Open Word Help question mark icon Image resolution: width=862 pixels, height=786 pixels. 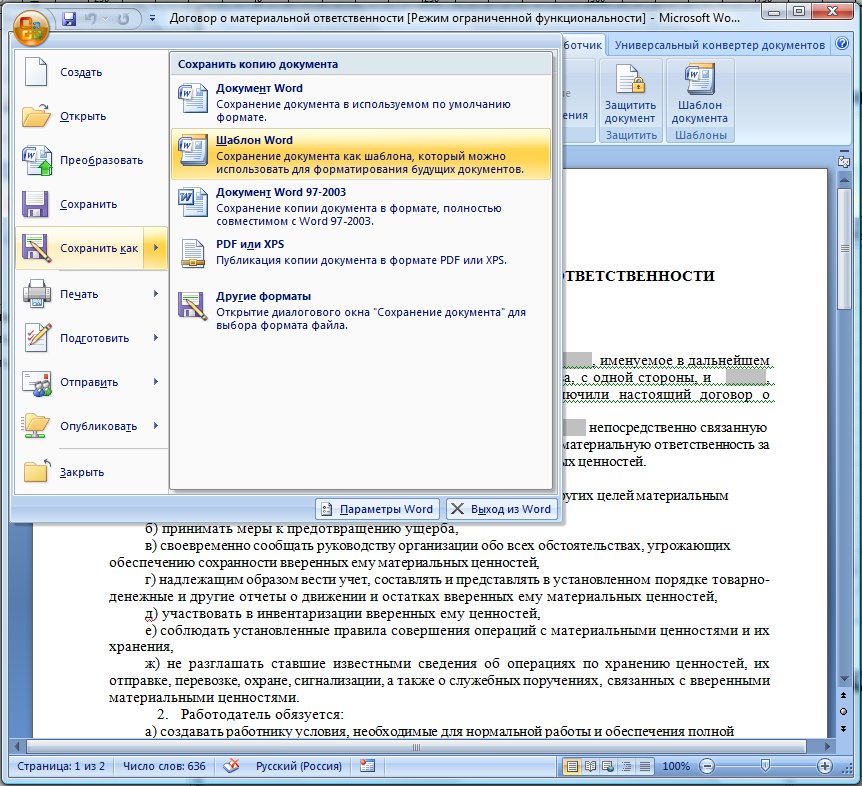click(x=842, y=44)
